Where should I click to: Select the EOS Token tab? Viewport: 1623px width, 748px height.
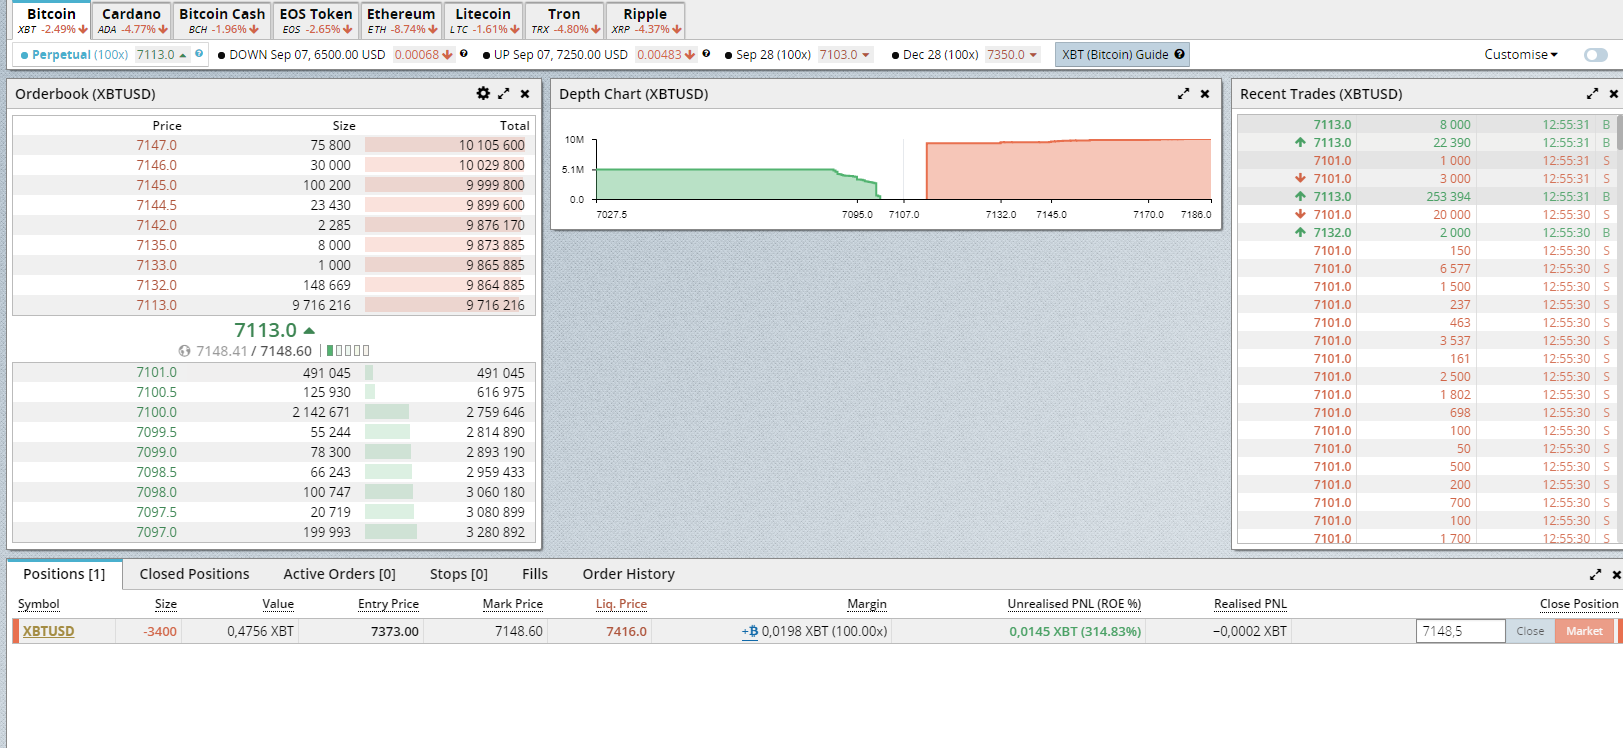[x=316, y=21]
